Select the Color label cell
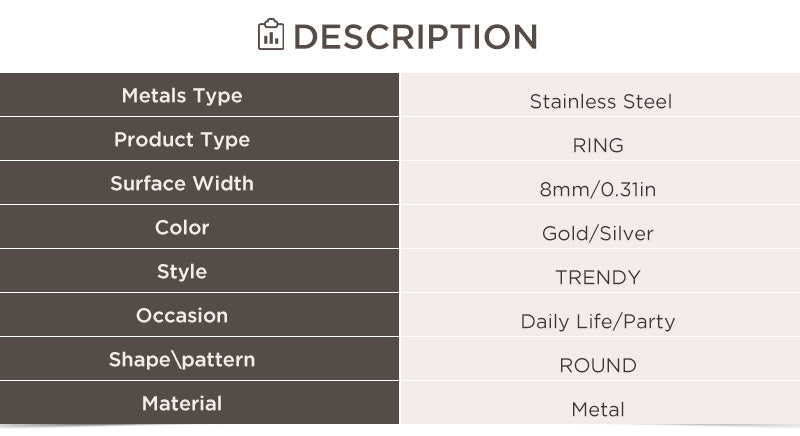Image resolution: width=800 pixels, height=436 pixels. (199, 227)
